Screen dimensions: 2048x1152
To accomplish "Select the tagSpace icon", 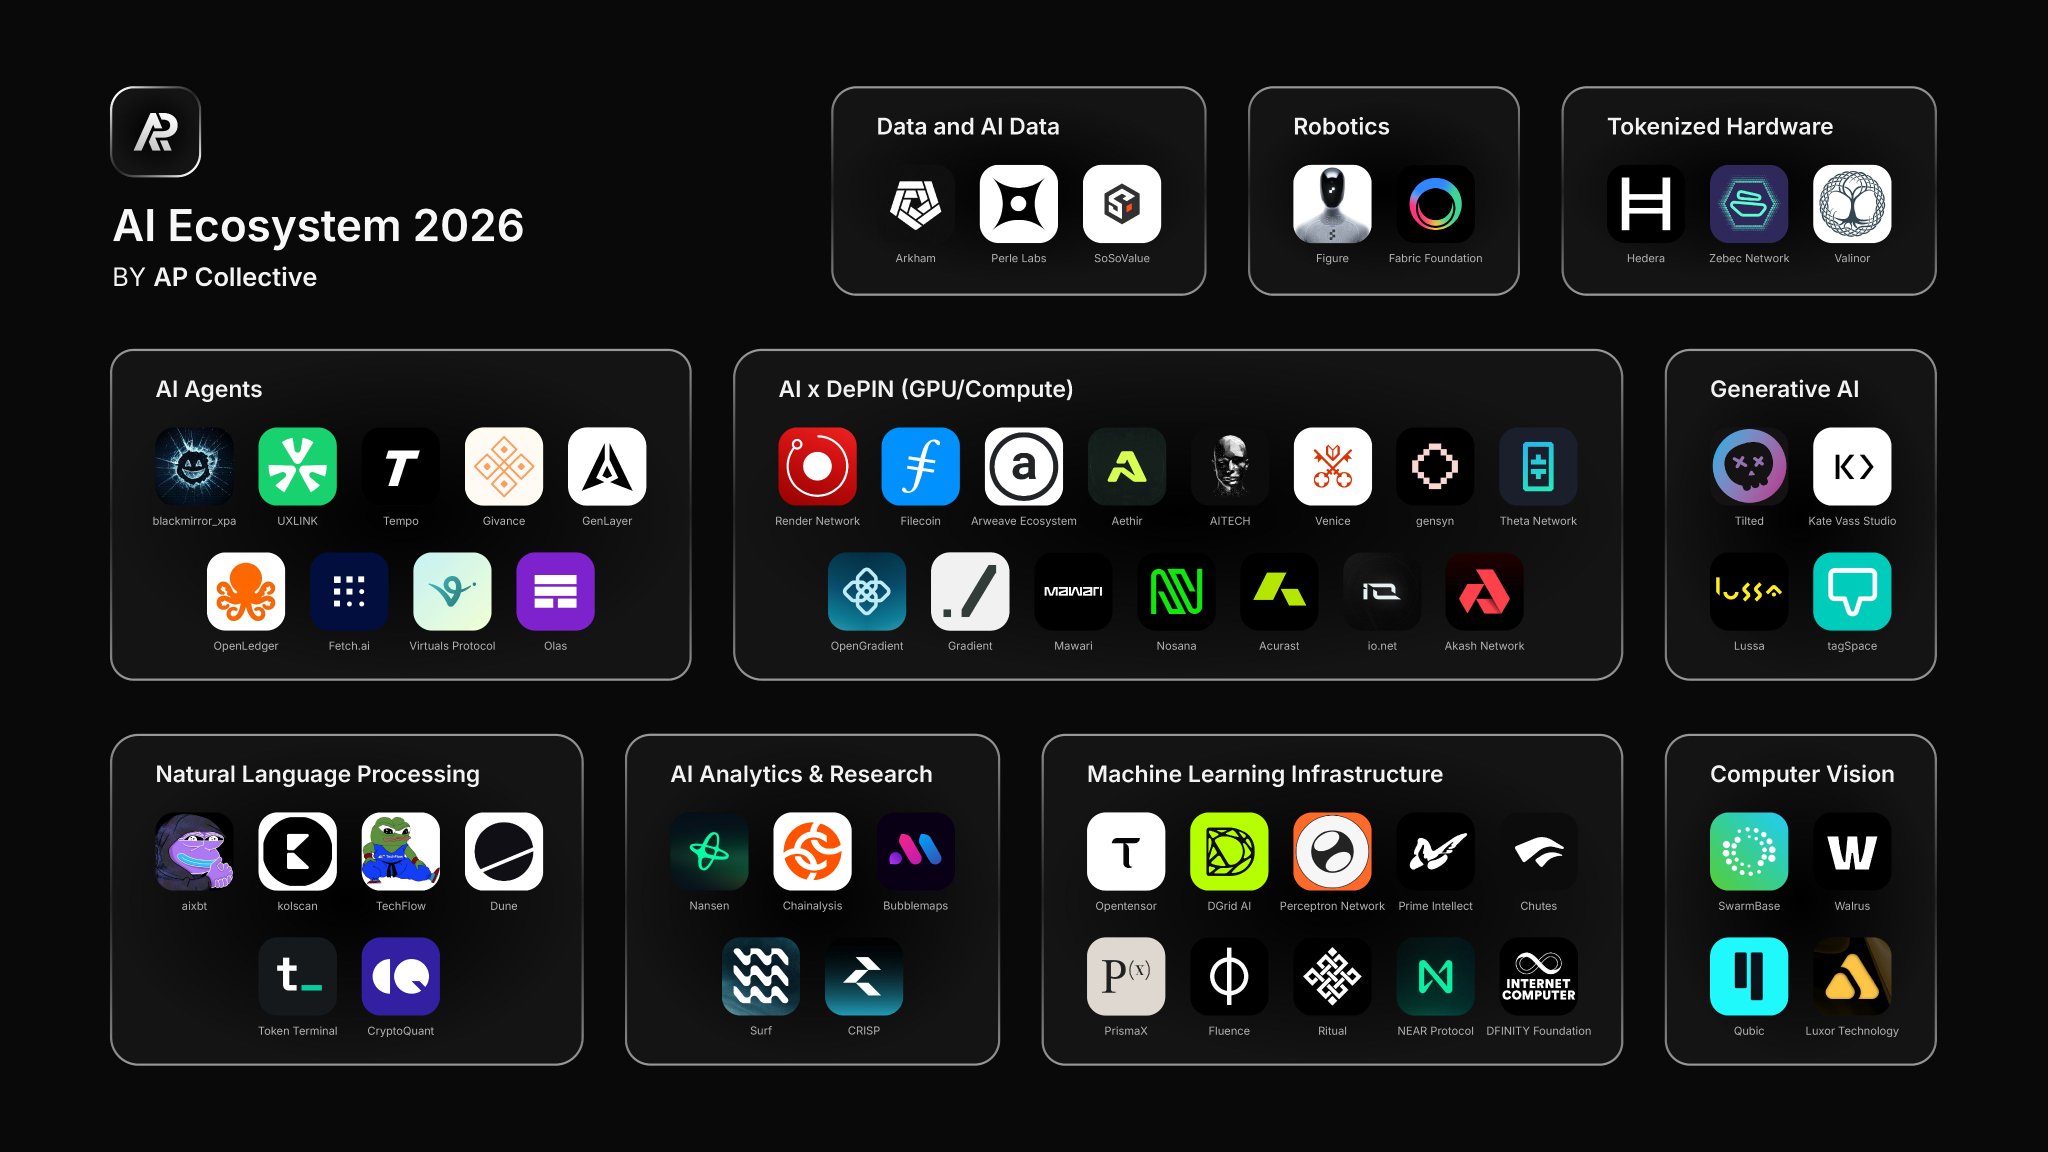I will 1851,591.
